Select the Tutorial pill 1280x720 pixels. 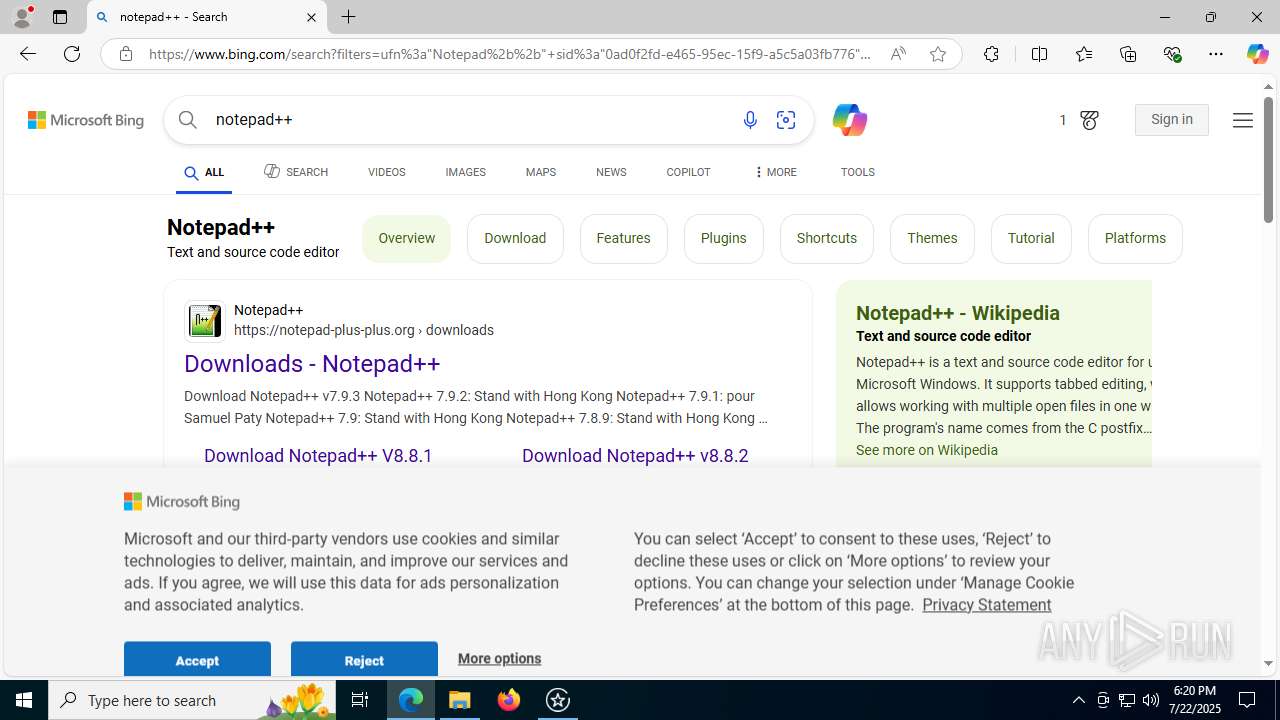[x=1031, y=238]
